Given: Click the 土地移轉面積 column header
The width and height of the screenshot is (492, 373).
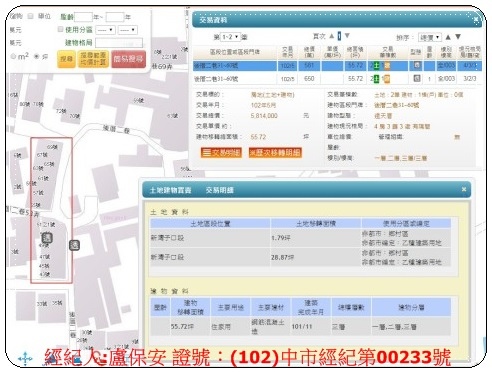Looking at the screenshot, I should point(316,223).
